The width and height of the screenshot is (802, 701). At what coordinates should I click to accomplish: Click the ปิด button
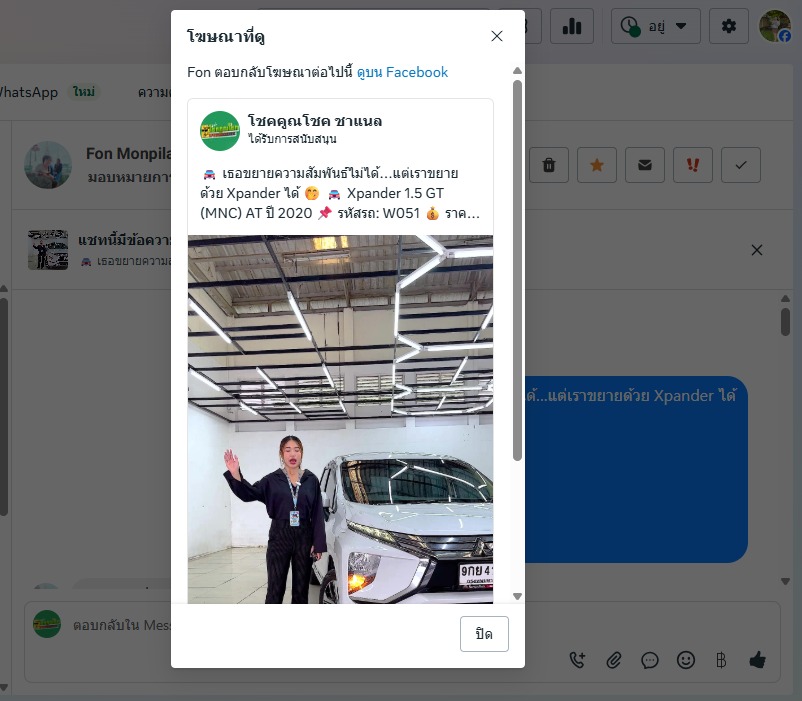[x=484, y=634]
